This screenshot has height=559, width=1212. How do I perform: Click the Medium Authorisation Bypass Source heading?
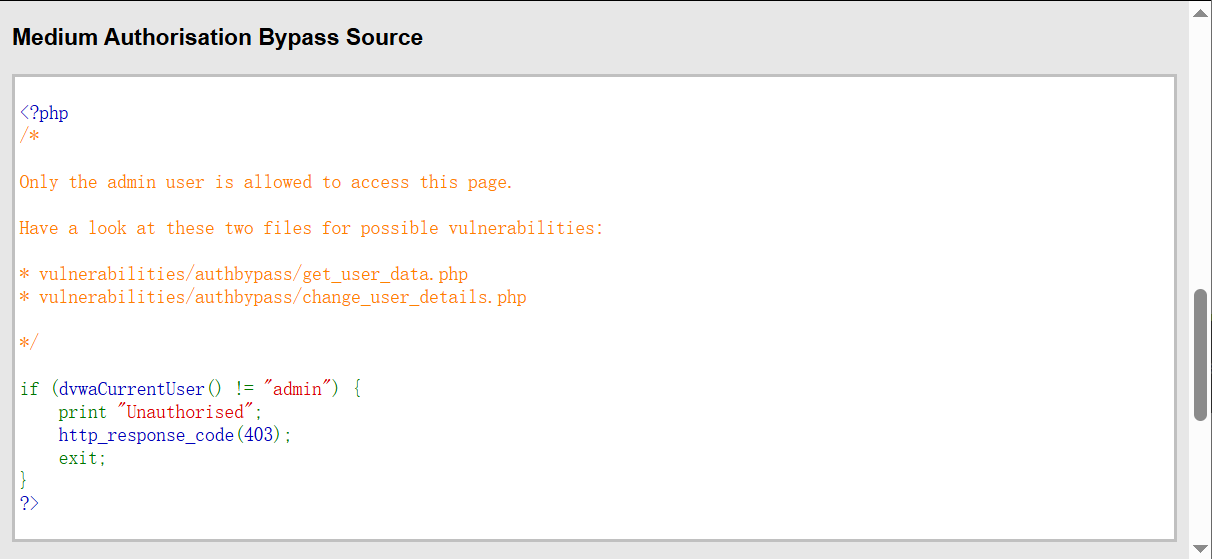tap(217, 38)
